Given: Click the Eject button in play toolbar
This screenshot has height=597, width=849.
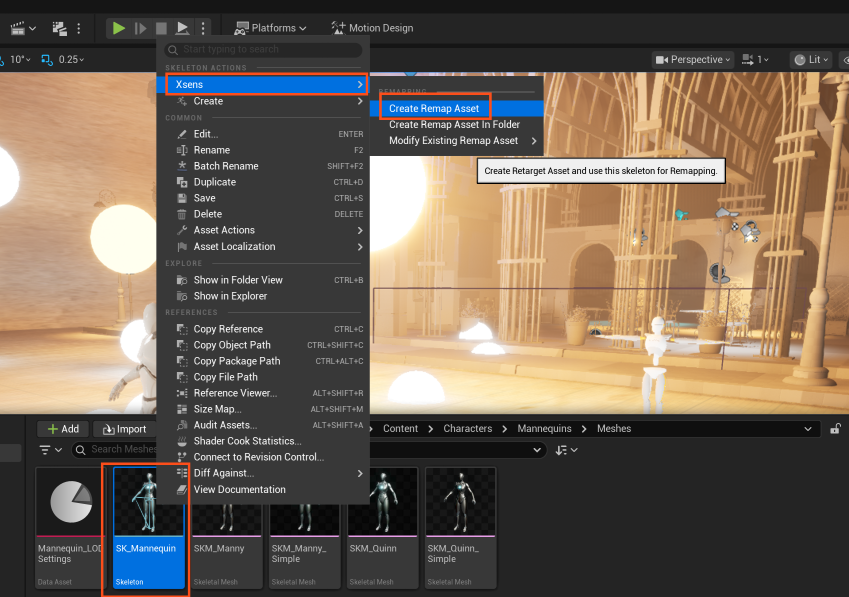Looking at the screenshot, I should [182, 28].
